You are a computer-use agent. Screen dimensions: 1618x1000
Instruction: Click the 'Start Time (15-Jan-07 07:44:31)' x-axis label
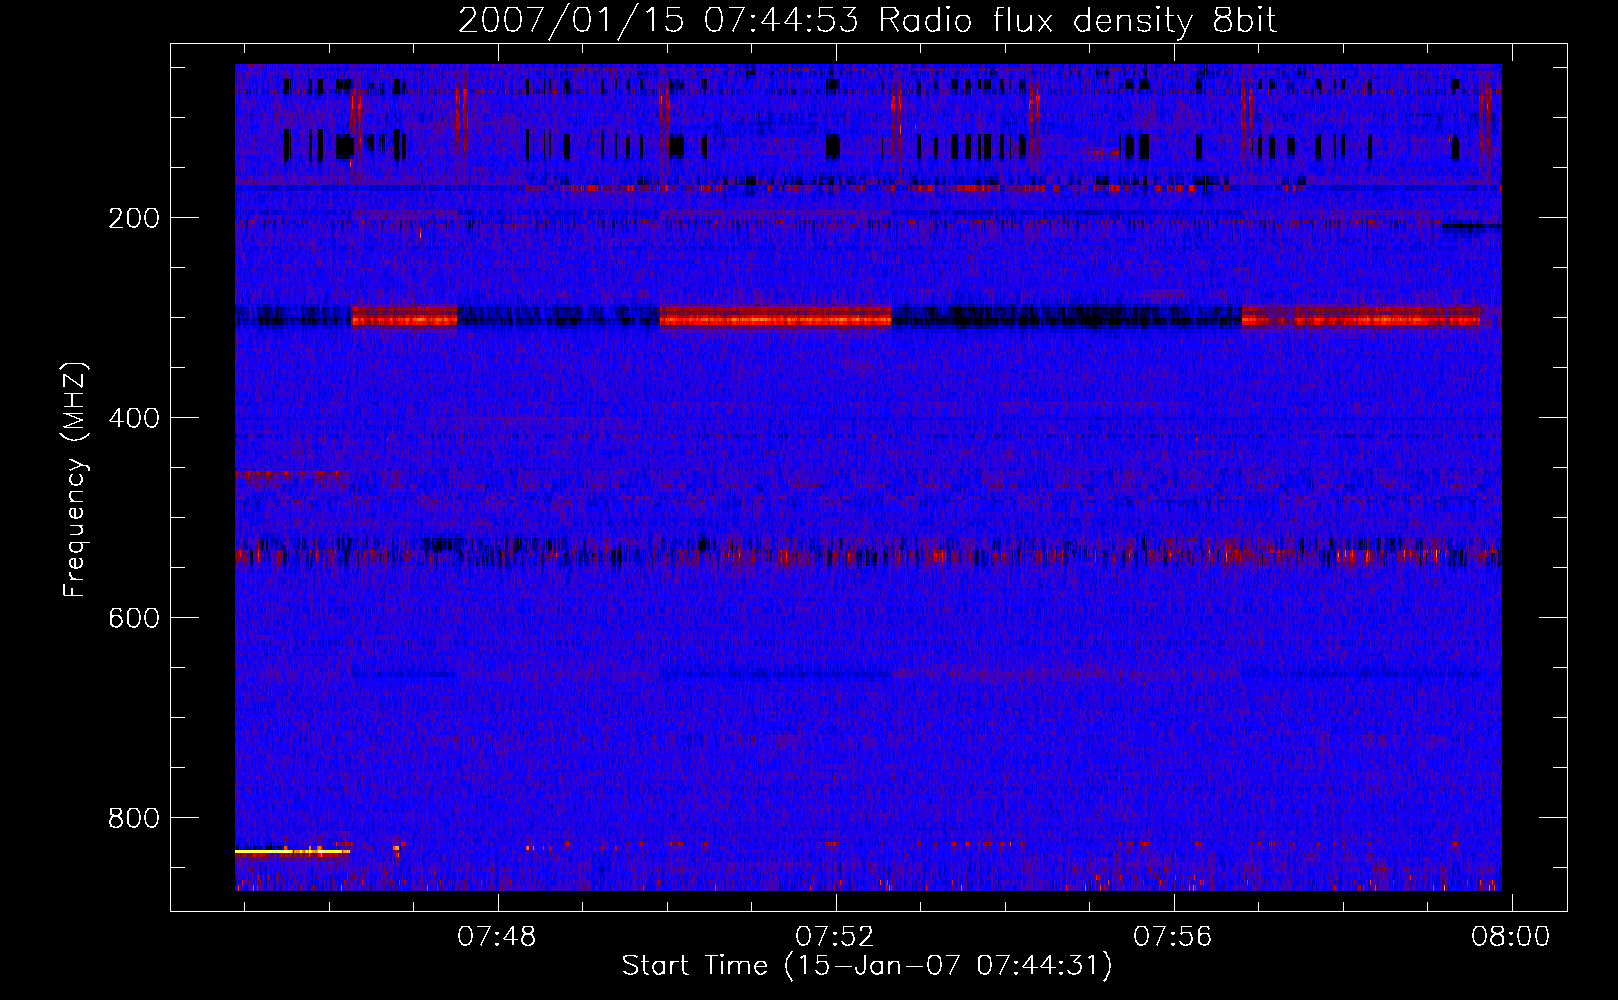[x=867, y=966]
